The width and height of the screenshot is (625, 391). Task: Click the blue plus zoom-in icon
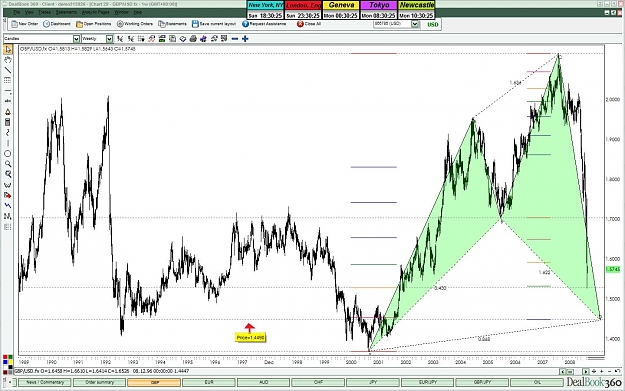(x=245, y=39)
